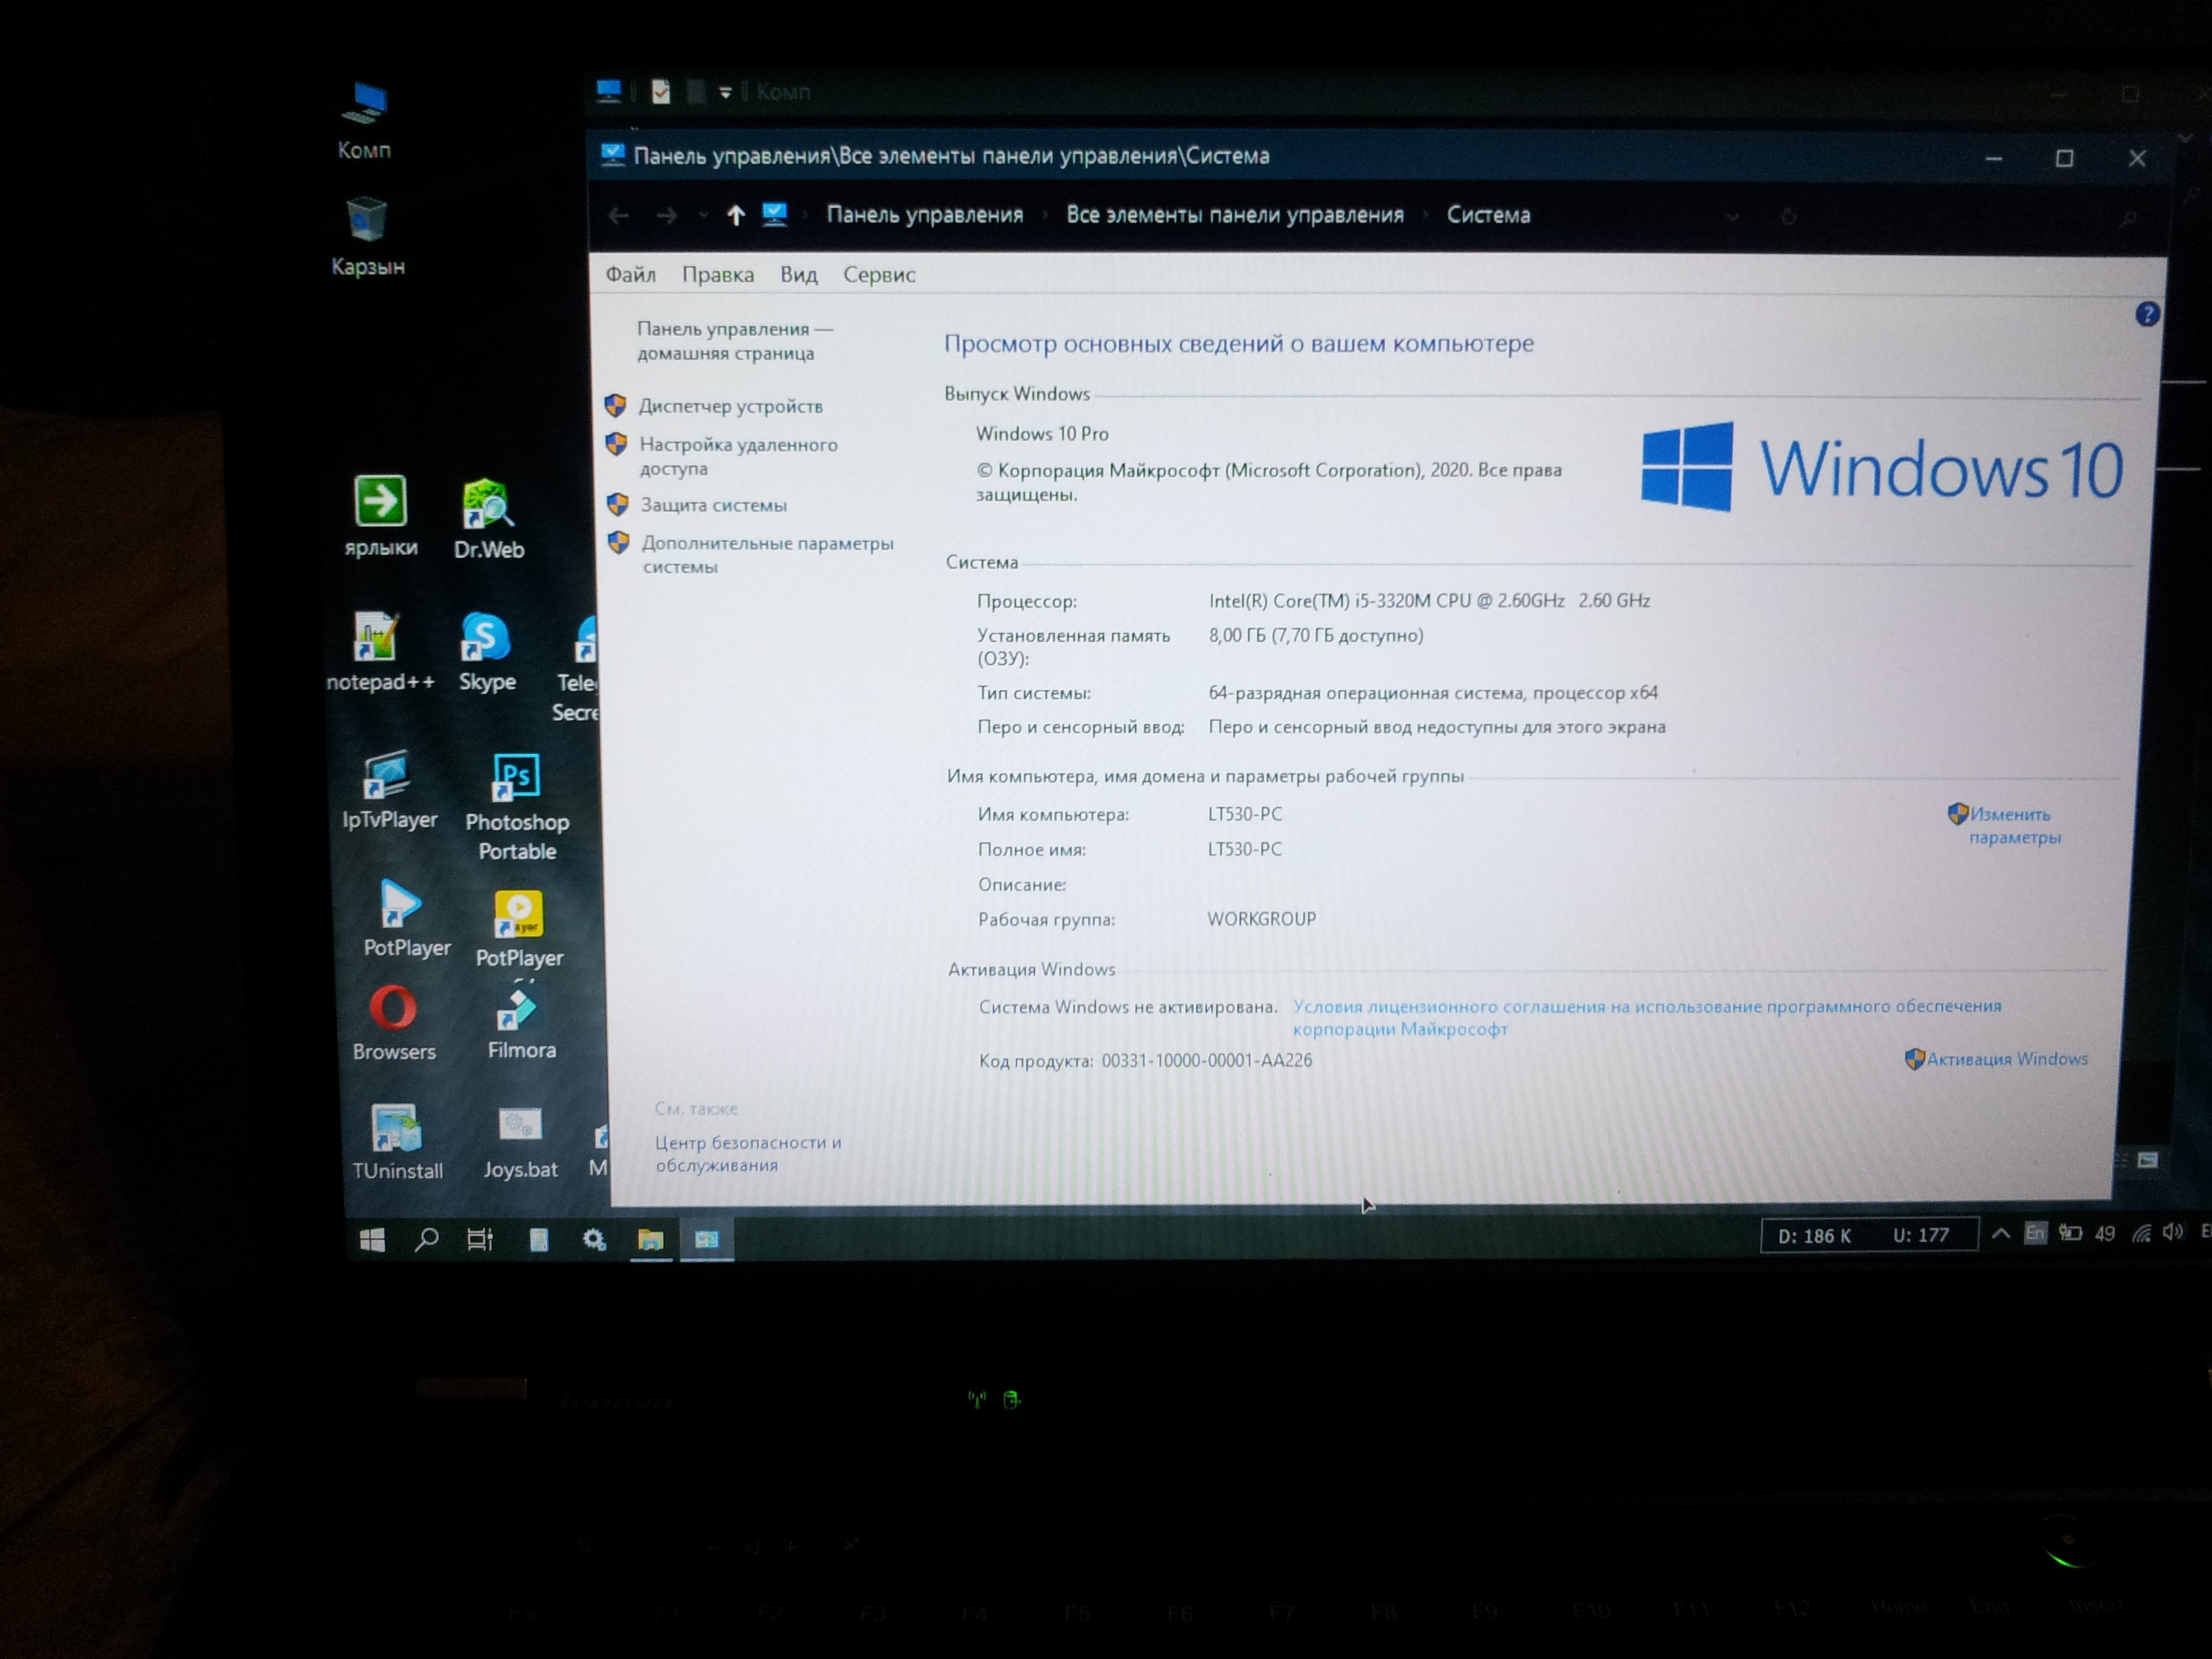2212x1659 pixels.
Task: Open File Explorer on the taskbar
Action: tap(650, 1240)
